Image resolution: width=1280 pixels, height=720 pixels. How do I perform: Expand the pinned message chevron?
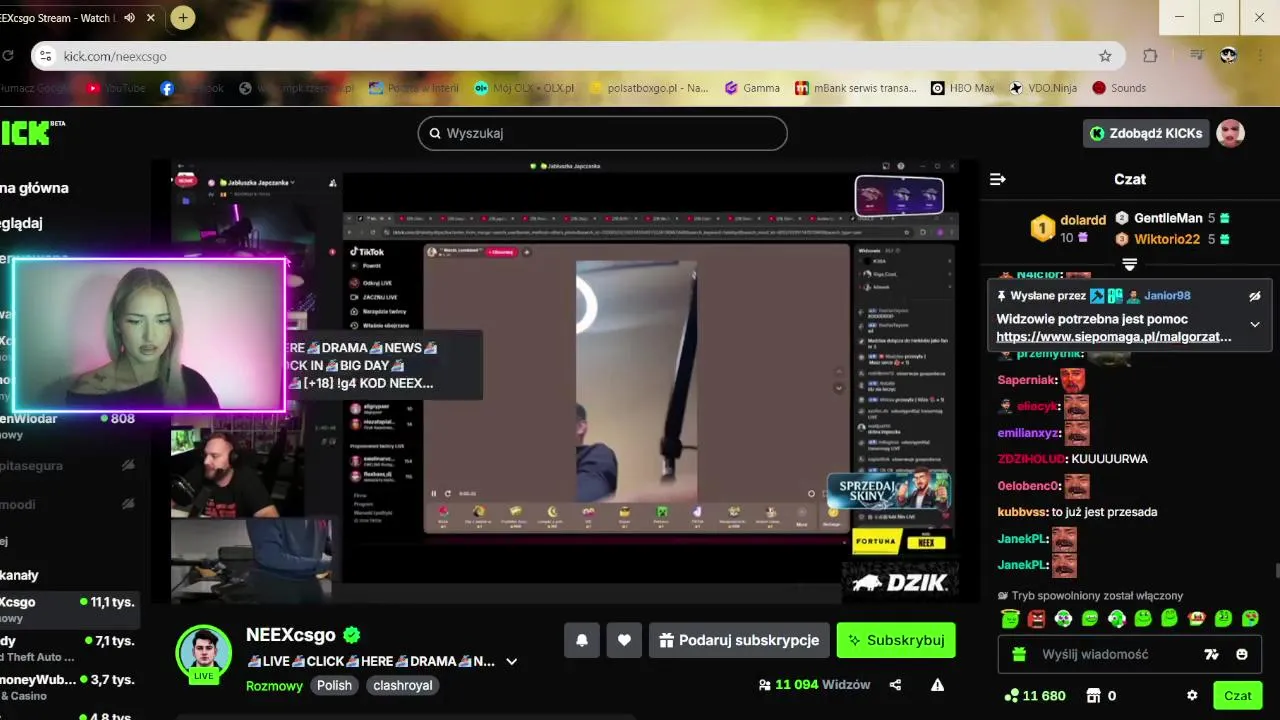(x=1255, y=324)
